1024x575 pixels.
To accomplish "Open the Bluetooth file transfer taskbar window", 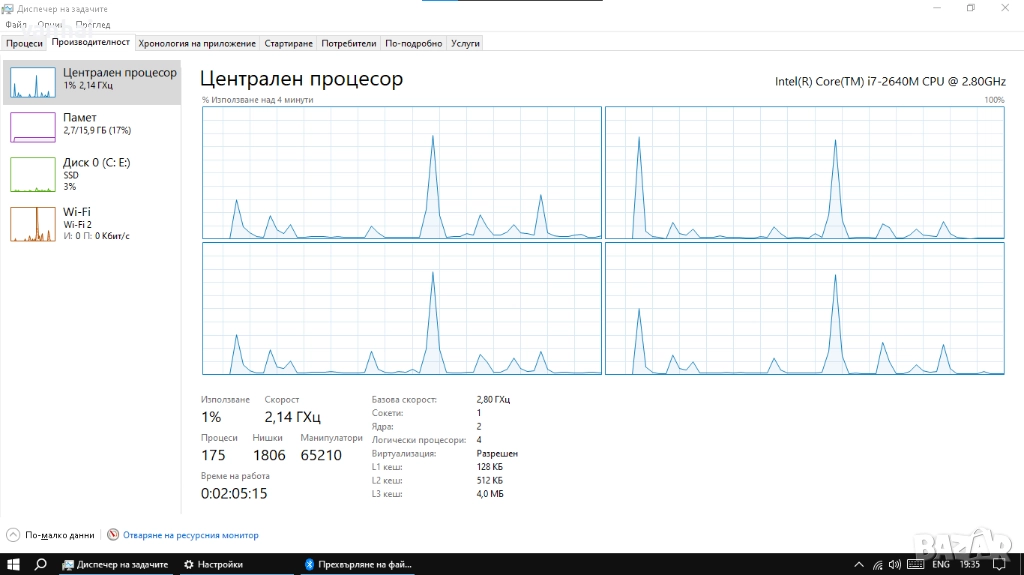I will pos(356,565).
